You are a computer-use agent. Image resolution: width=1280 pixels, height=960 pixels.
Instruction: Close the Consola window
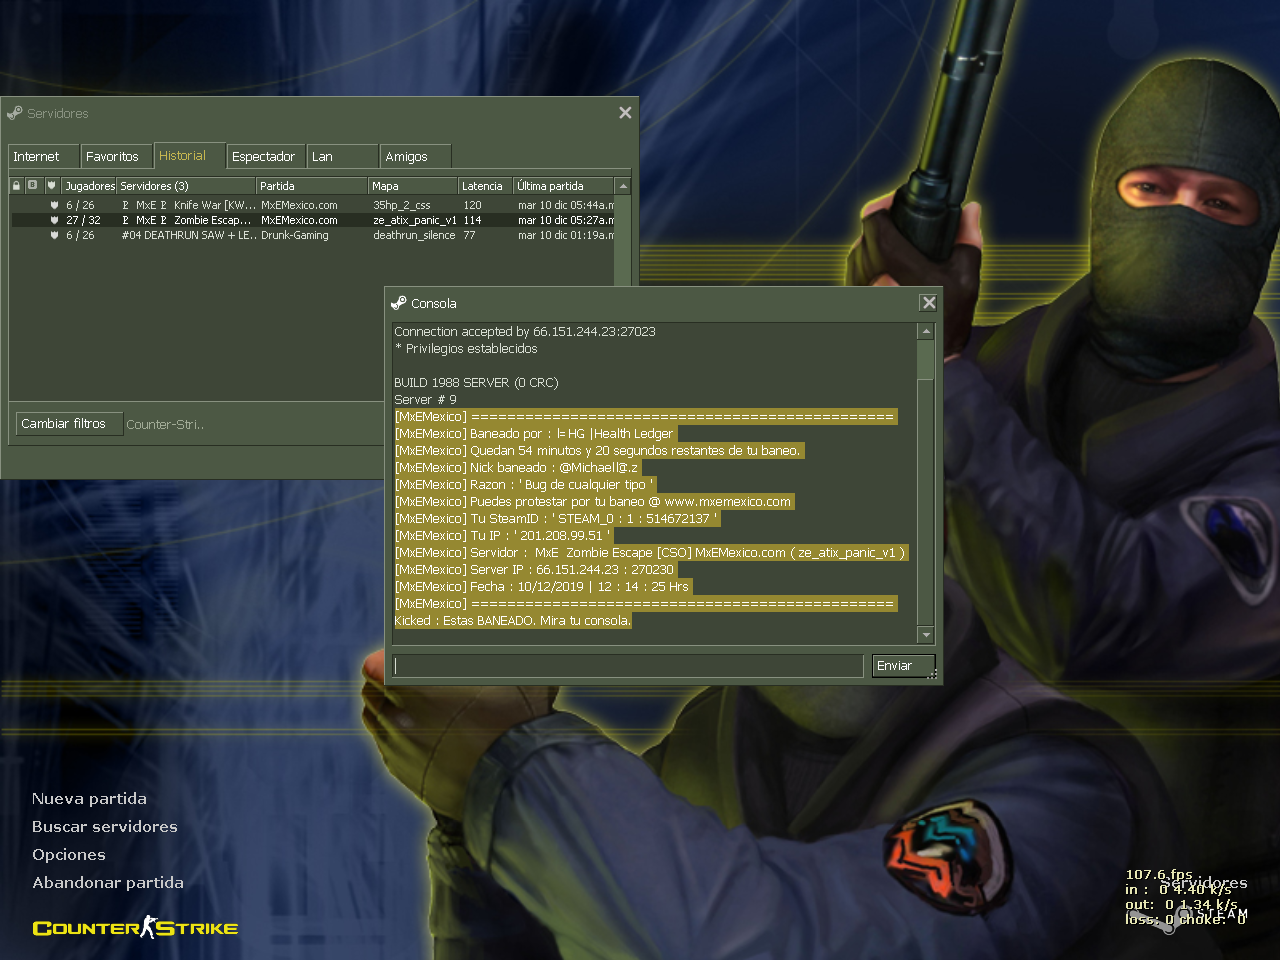click(929, 303)
